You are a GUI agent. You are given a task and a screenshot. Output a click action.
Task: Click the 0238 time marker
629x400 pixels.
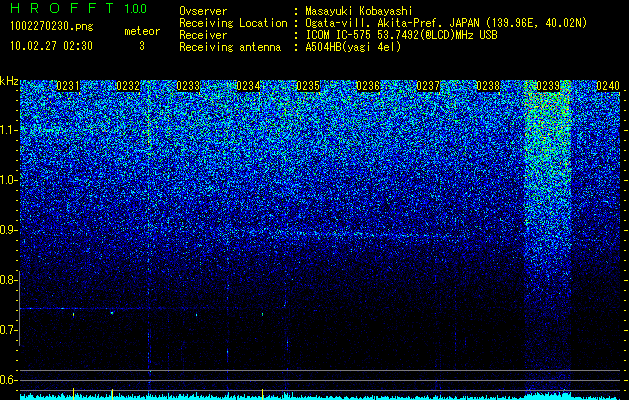(488, 86)
